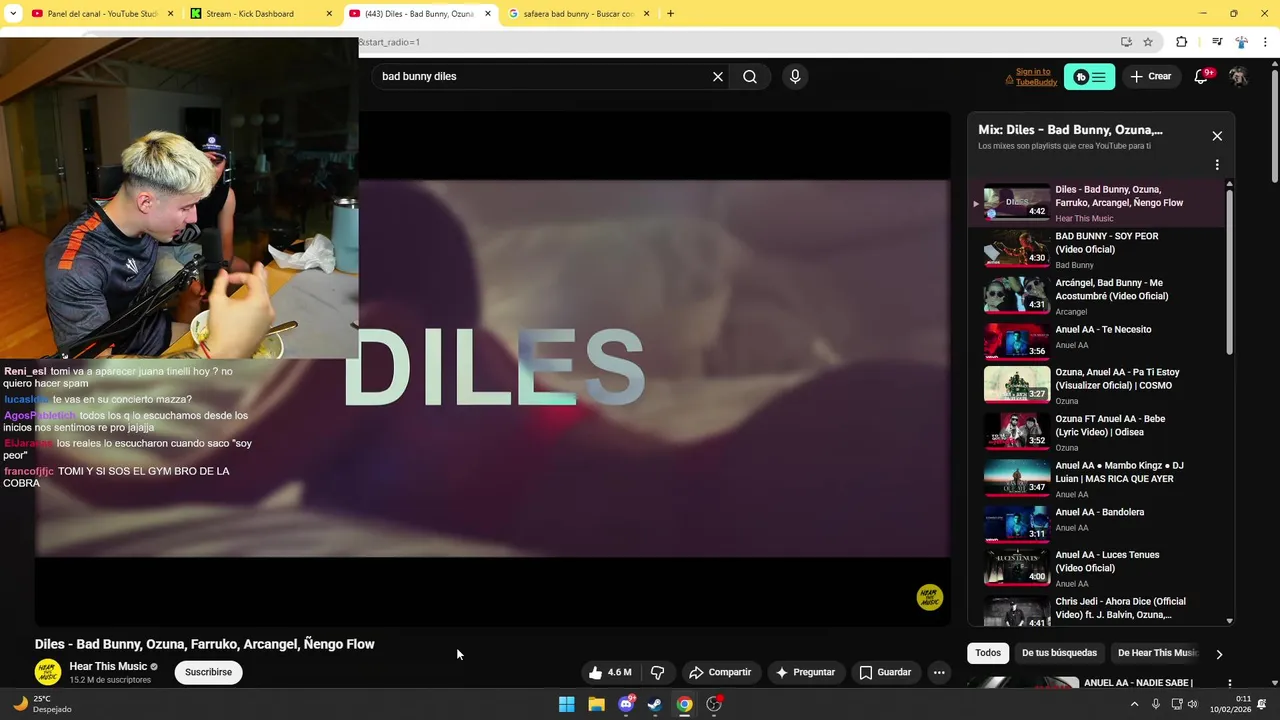Open the Hear This Music channel avatar
Image resolution: width=1280 pixels, height=720 pixels.
[48, 672]
